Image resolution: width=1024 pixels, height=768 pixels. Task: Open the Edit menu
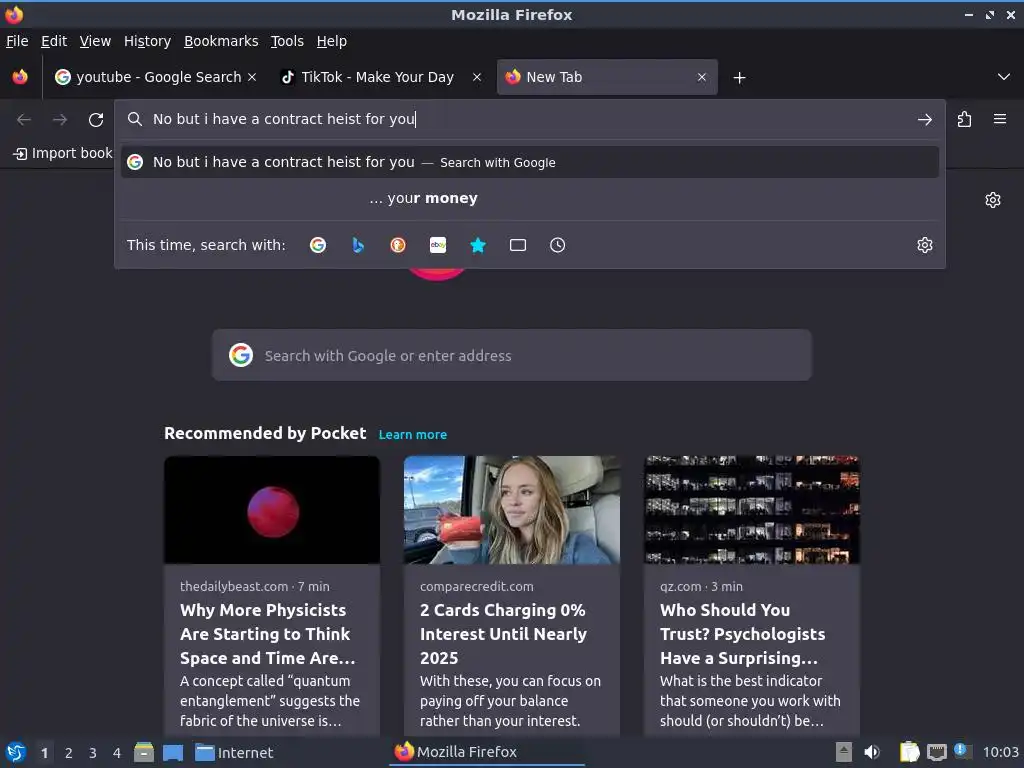tap(54, 41)
